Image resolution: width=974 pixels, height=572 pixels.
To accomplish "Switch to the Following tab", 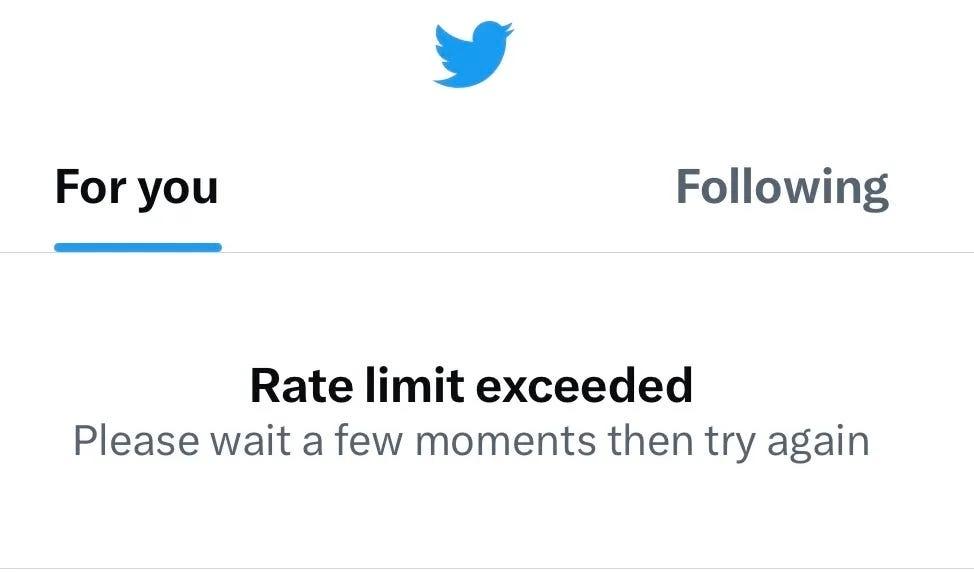I will click(x=782, y=188).
